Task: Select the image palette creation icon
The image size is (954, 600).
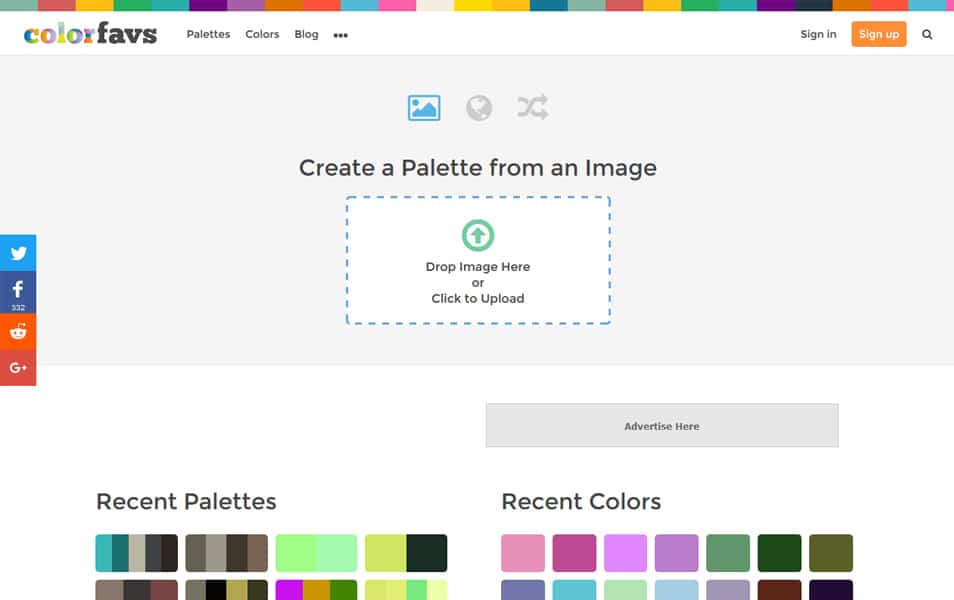Action: click(424, 108)
